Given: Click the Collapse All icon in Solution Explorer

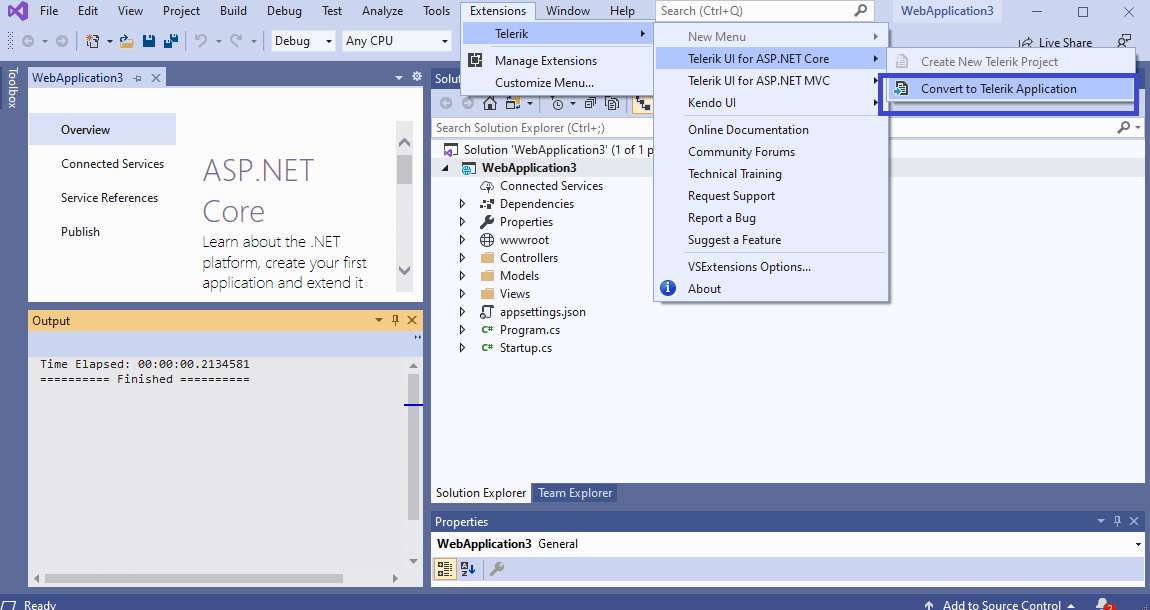Looking at the screenshot, I should [x=592, y=102].
